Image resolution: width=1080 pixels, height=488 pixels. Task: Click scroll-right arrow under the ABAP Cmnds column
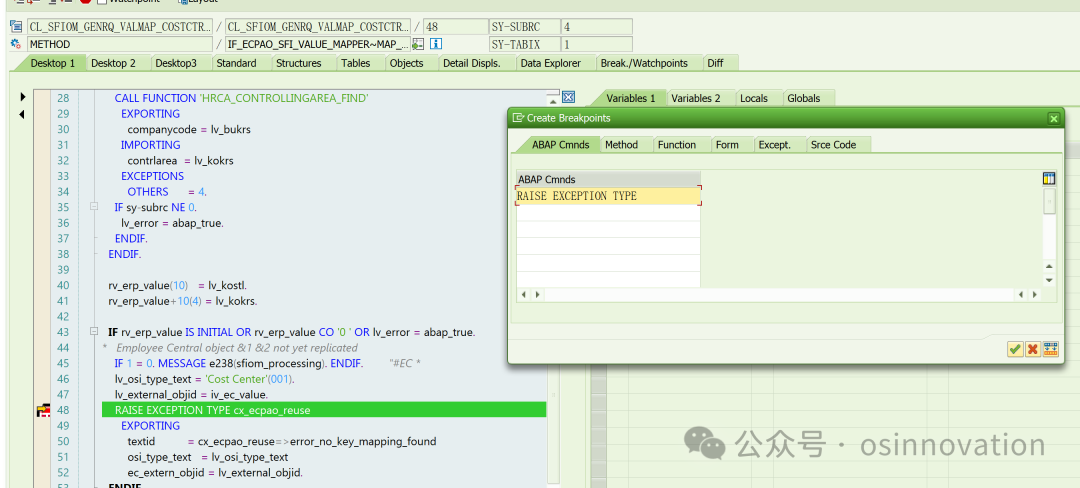point(537,295)
